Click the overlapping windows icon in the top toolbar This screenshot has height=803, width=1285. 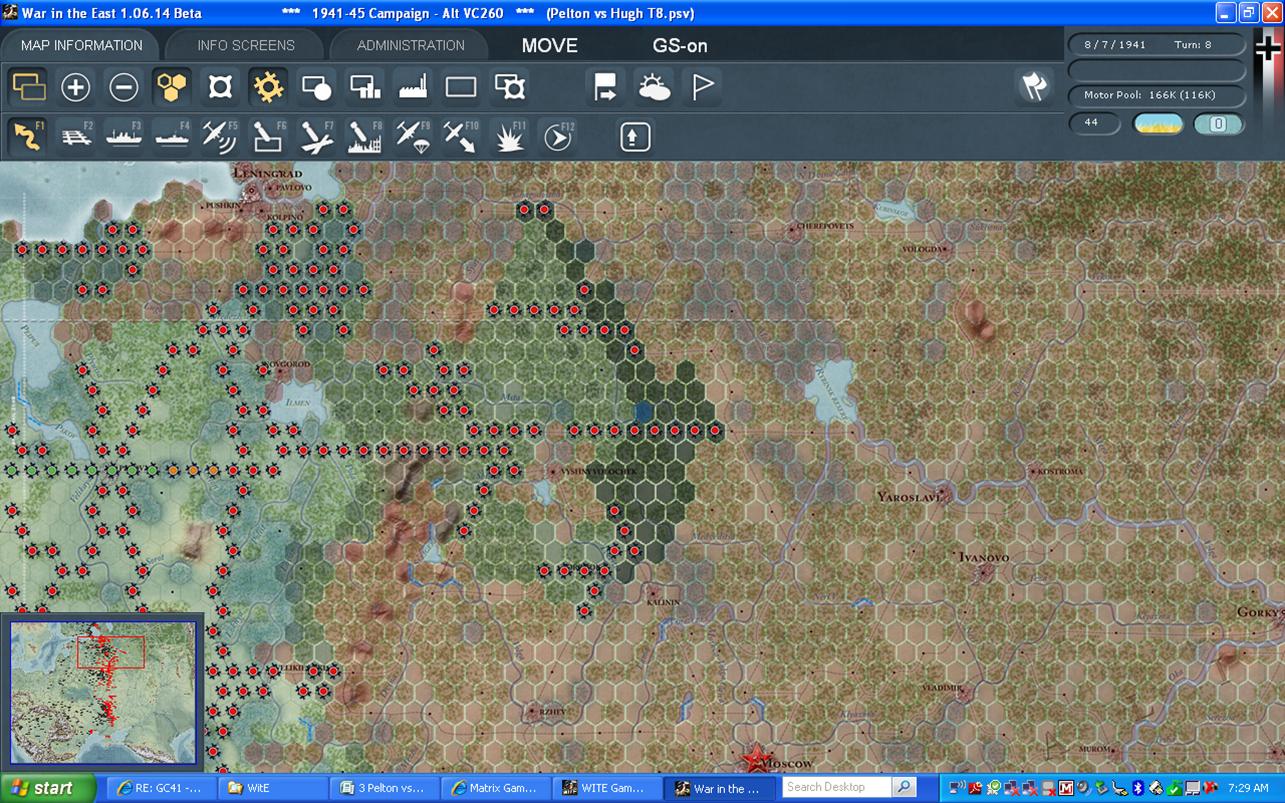[28, 87]
